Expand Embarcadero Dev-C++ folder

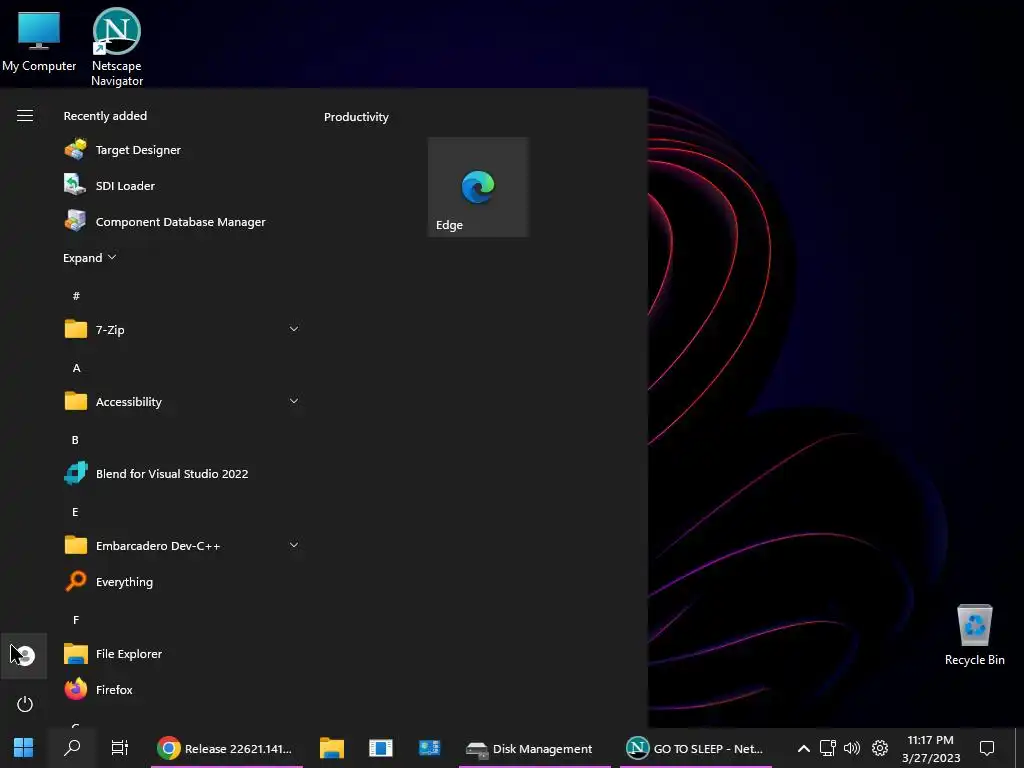coord(183,545)
